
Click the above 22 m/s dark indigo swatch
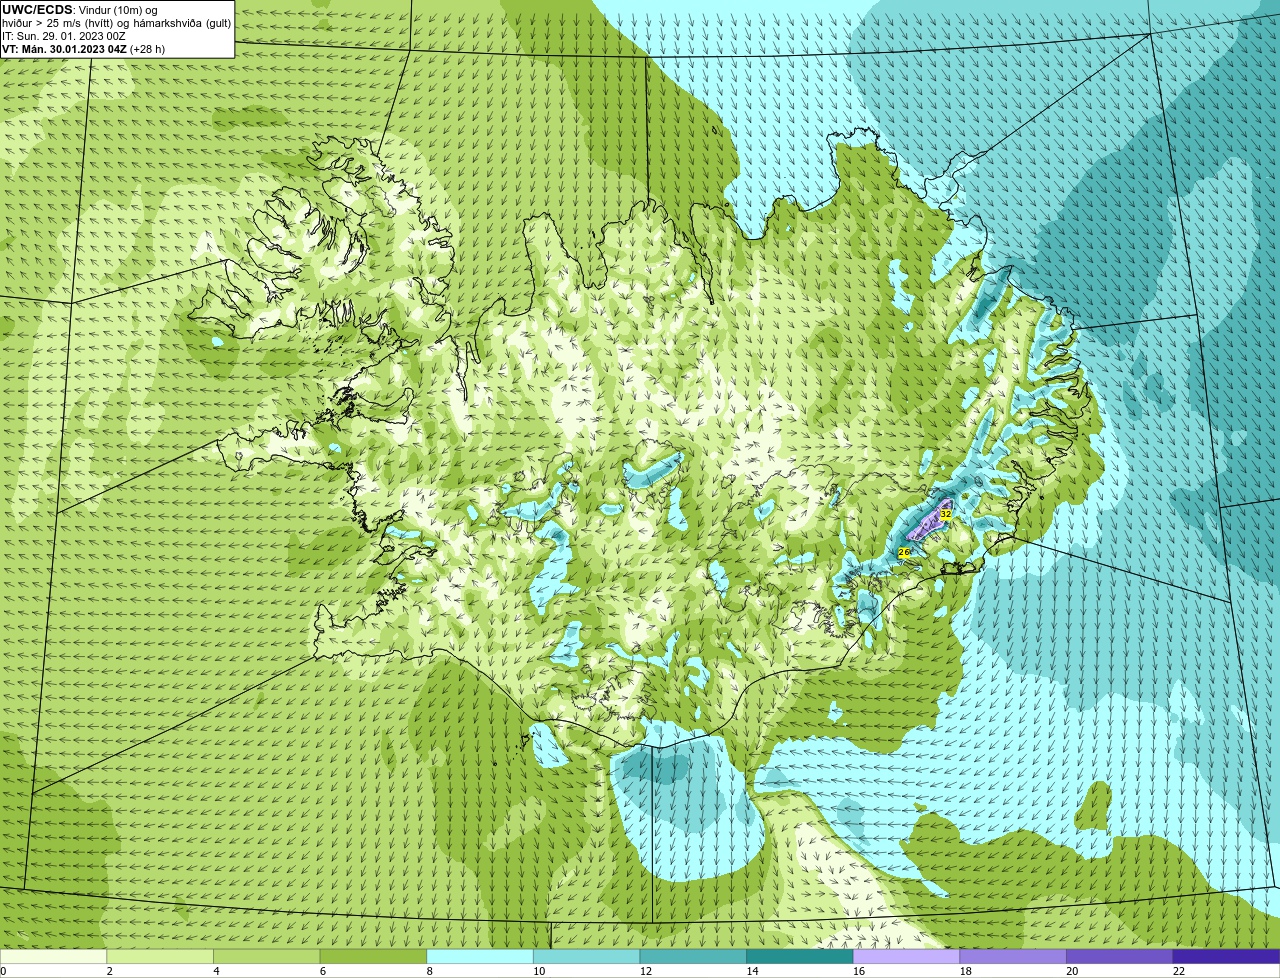1227,956
